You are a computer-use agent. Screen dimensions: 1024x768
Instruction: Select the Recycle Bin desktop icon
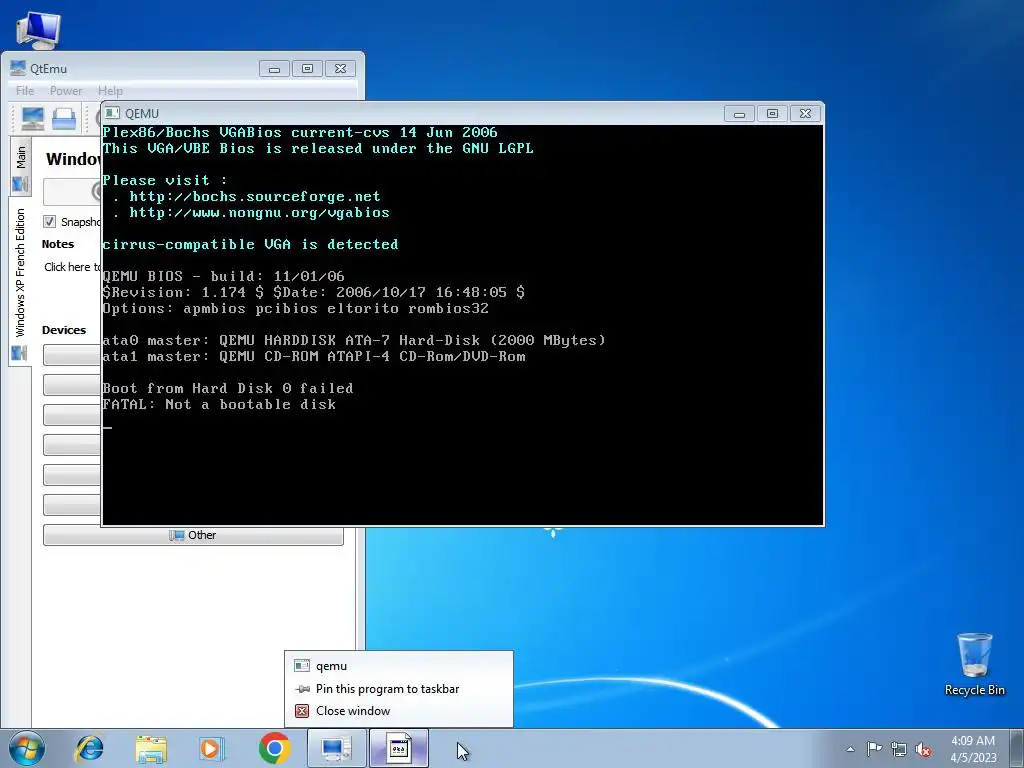tap(974, 664)
